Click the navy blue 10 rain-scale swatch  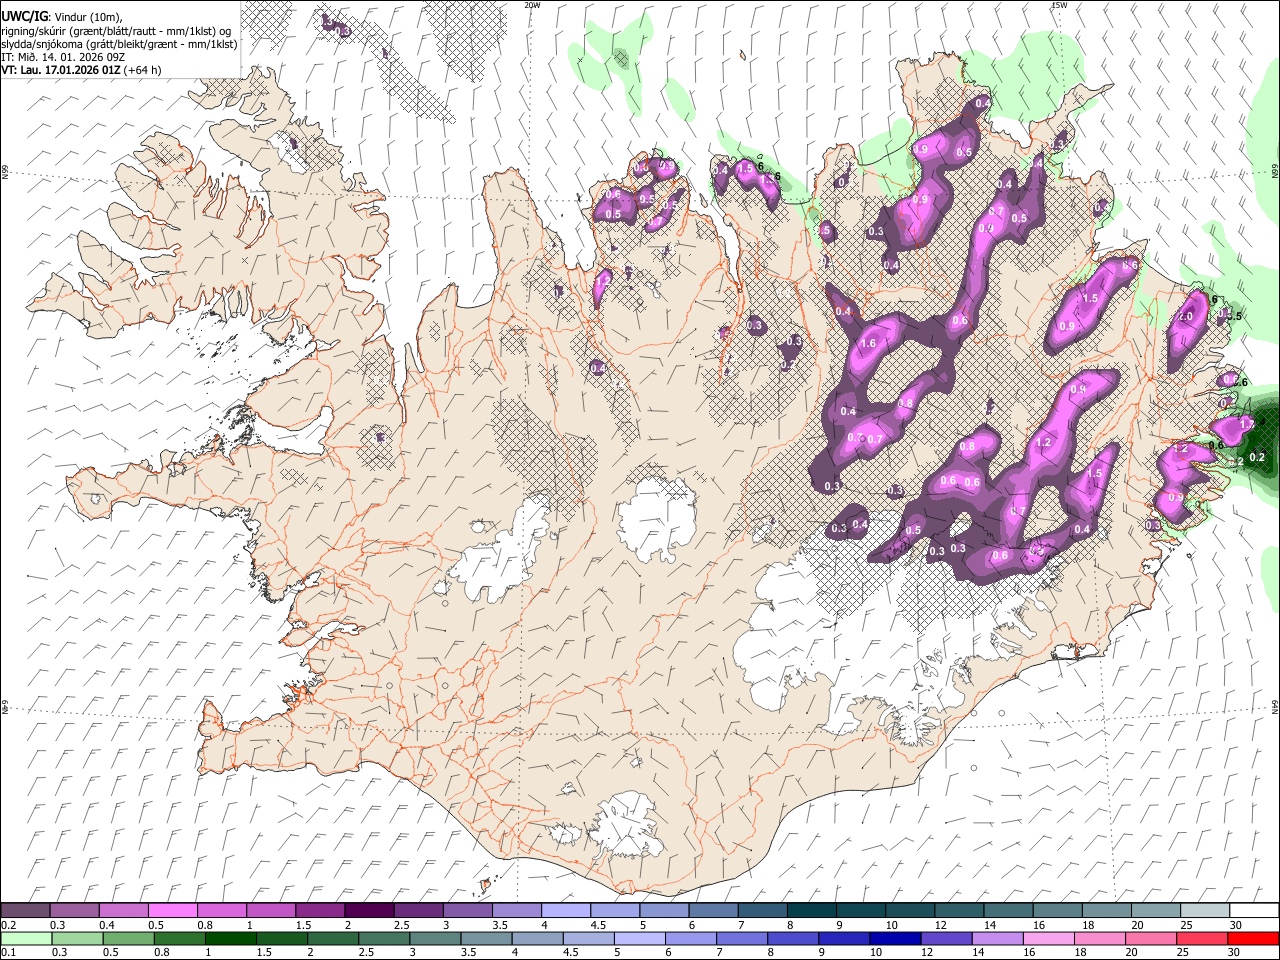(x=894, y=938)
